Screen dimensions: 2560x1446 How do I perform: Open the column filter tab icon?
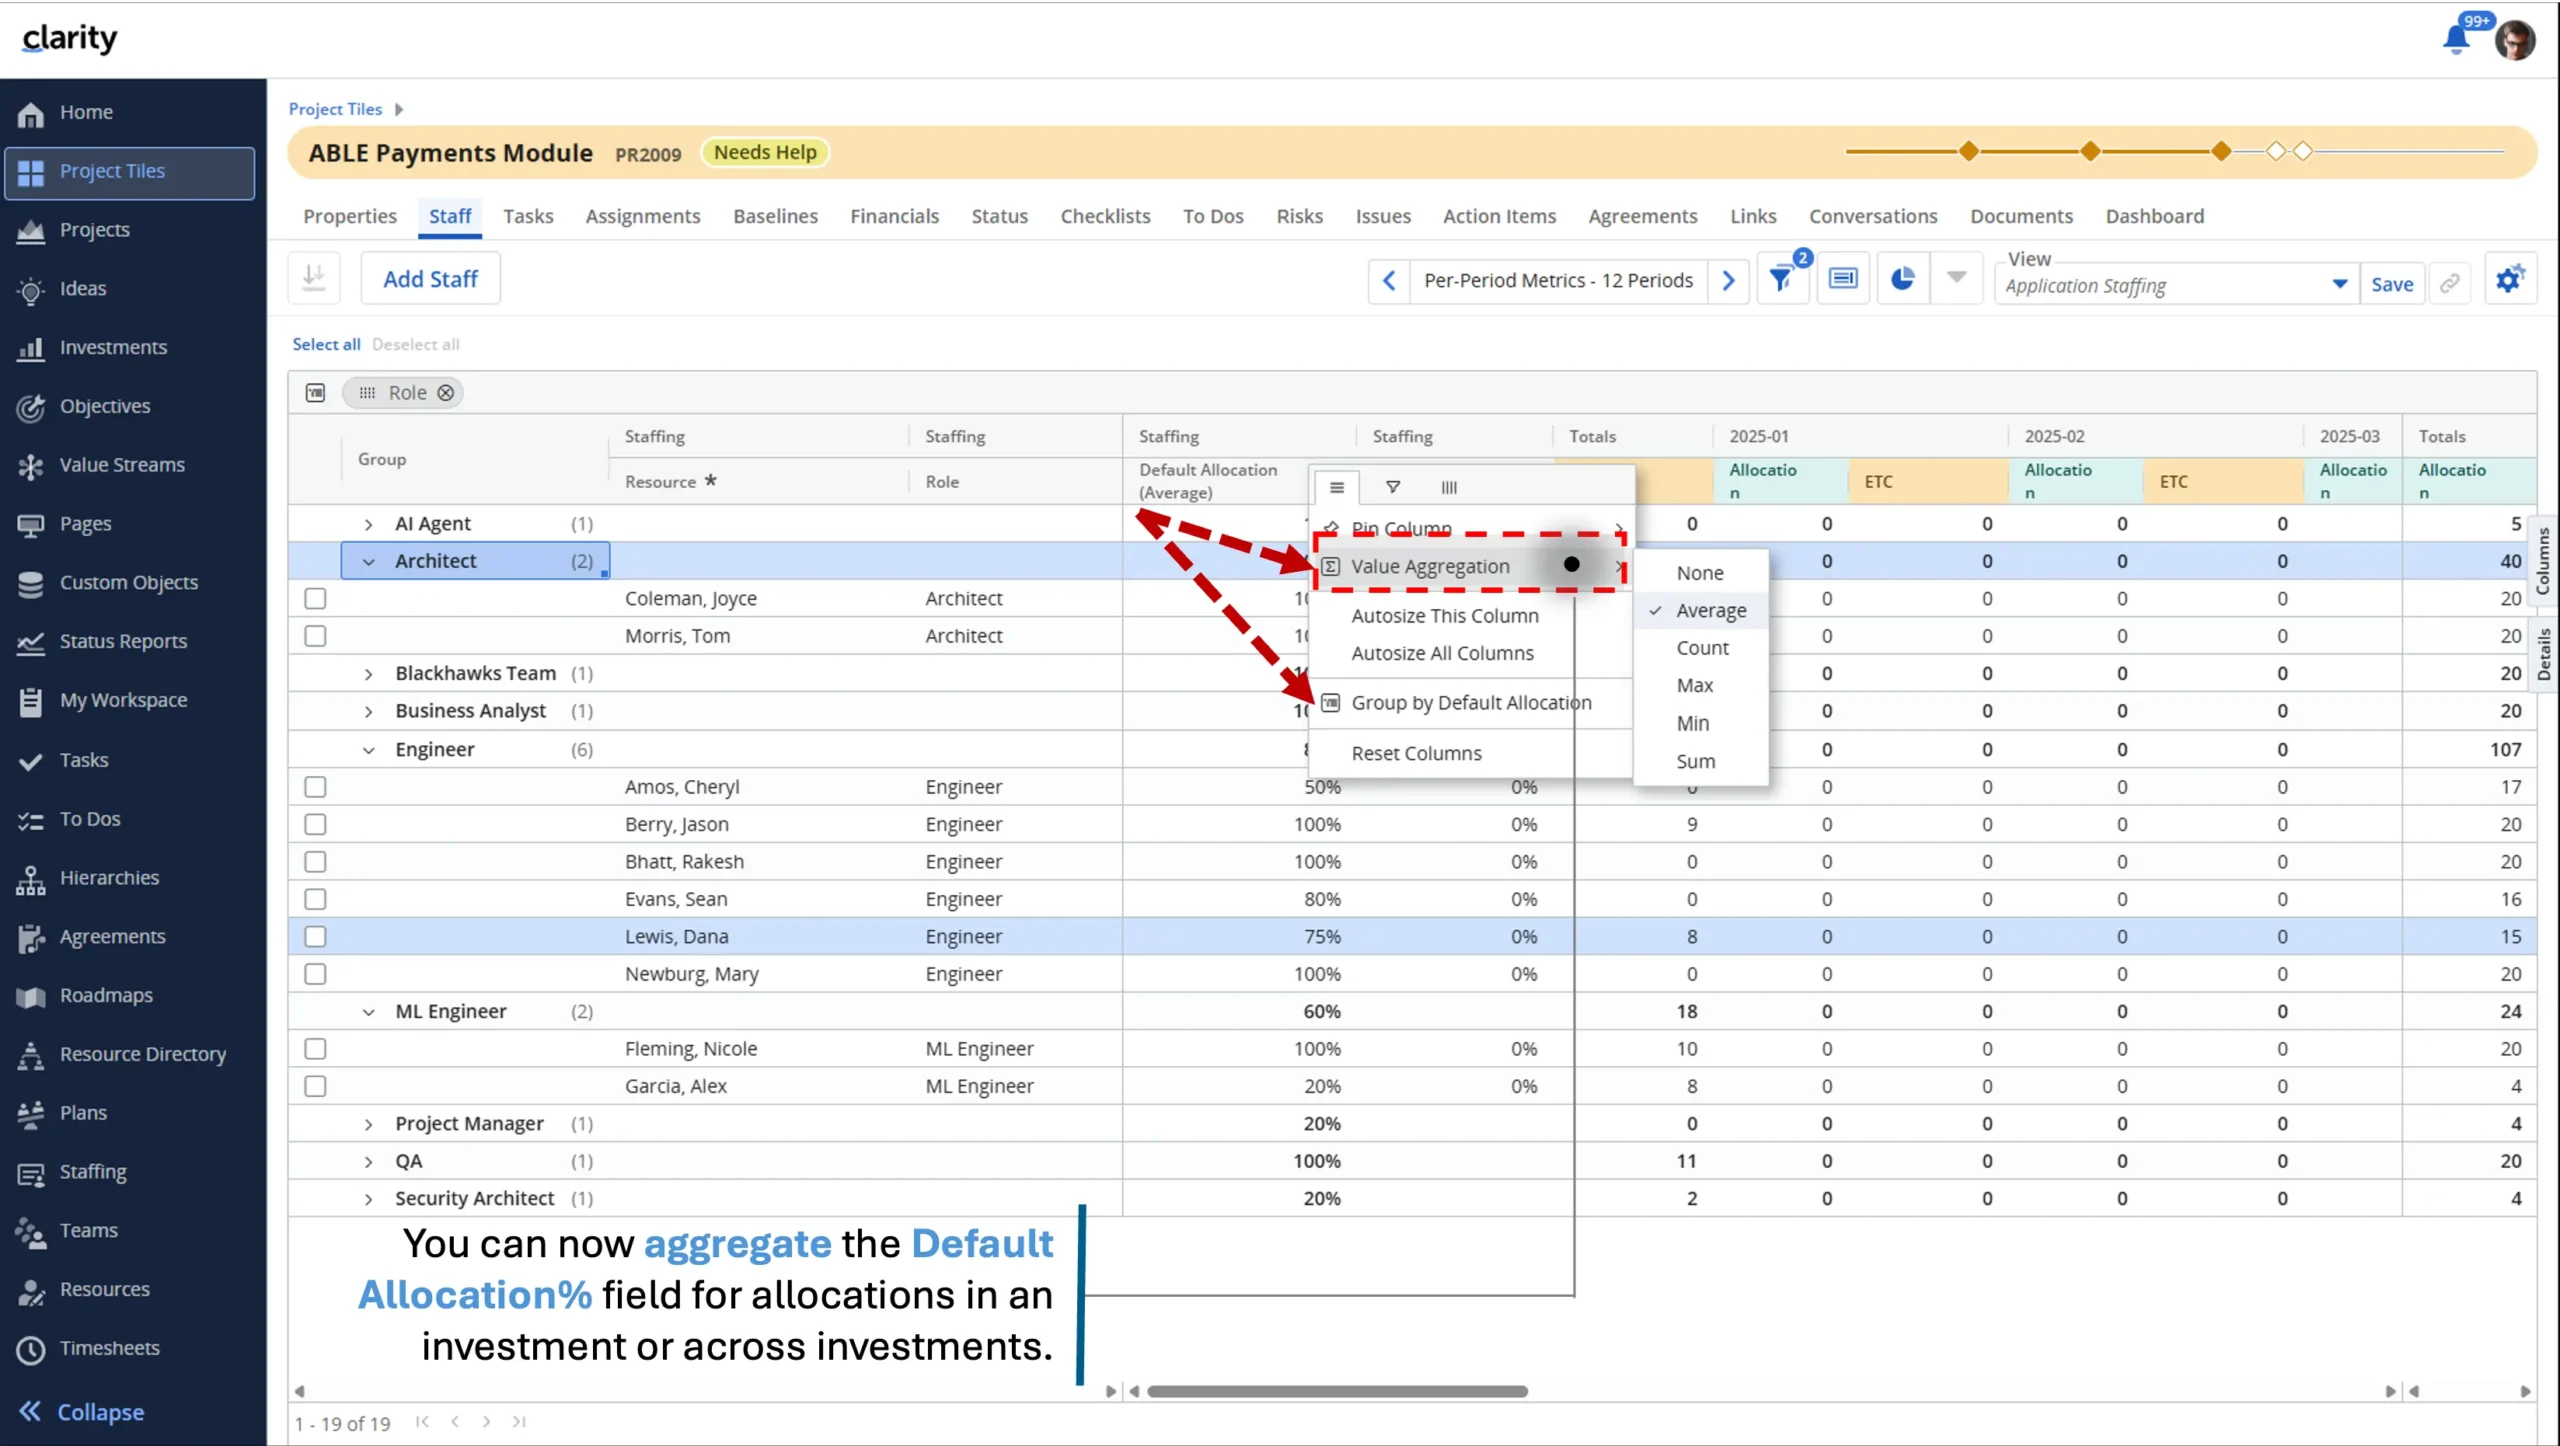(x=1393, y=488)
